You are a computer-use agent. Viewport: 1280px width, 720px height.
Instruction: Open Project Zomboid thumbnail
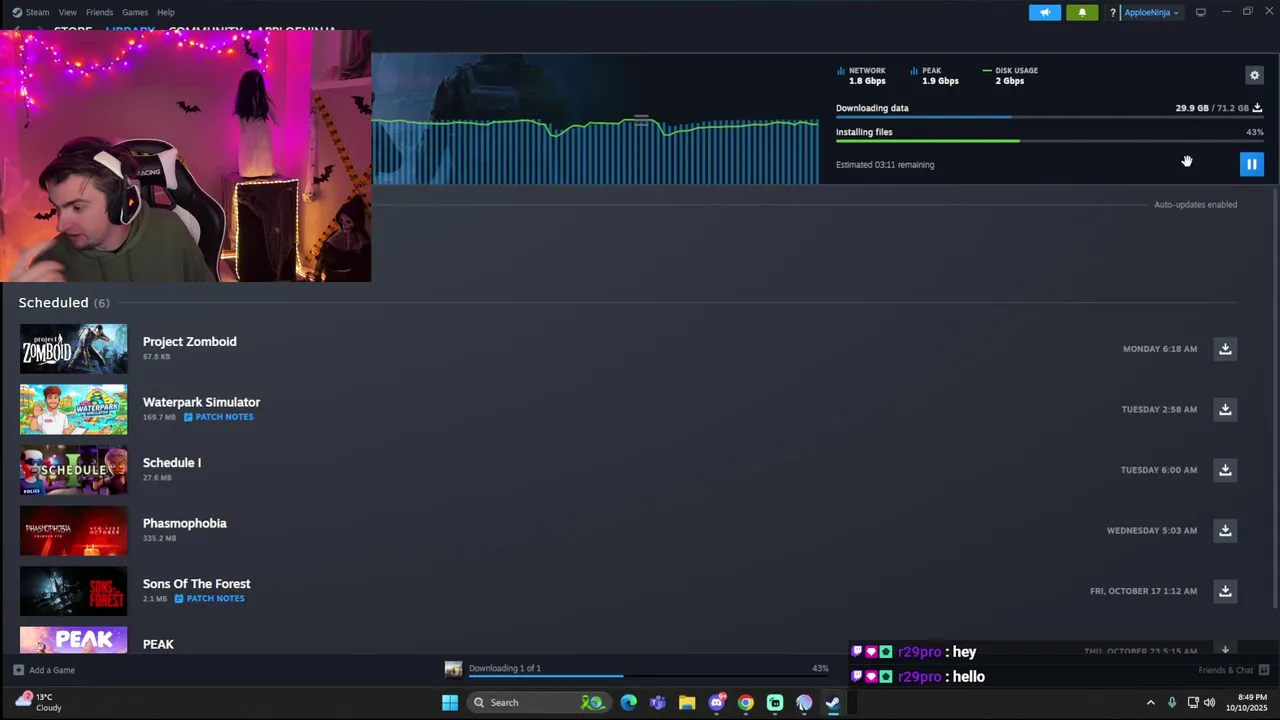73,349
